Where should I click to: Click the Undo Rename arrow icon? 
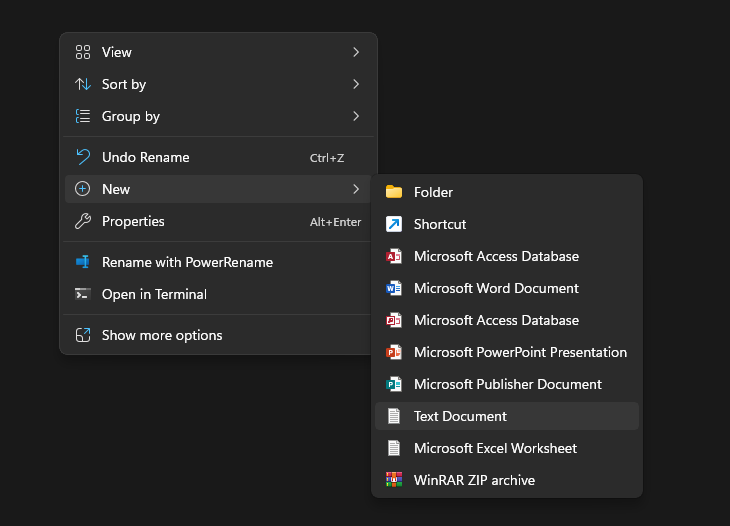(x=83, y=157)
